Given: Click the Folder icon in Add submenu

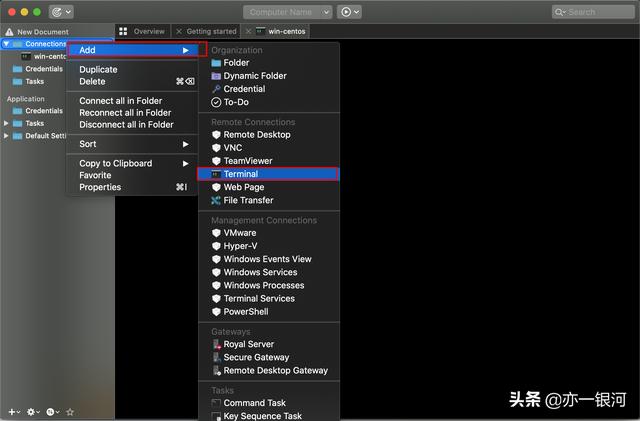Looking at the screenshot, I should pyautogui.click(x=216, y=63).
